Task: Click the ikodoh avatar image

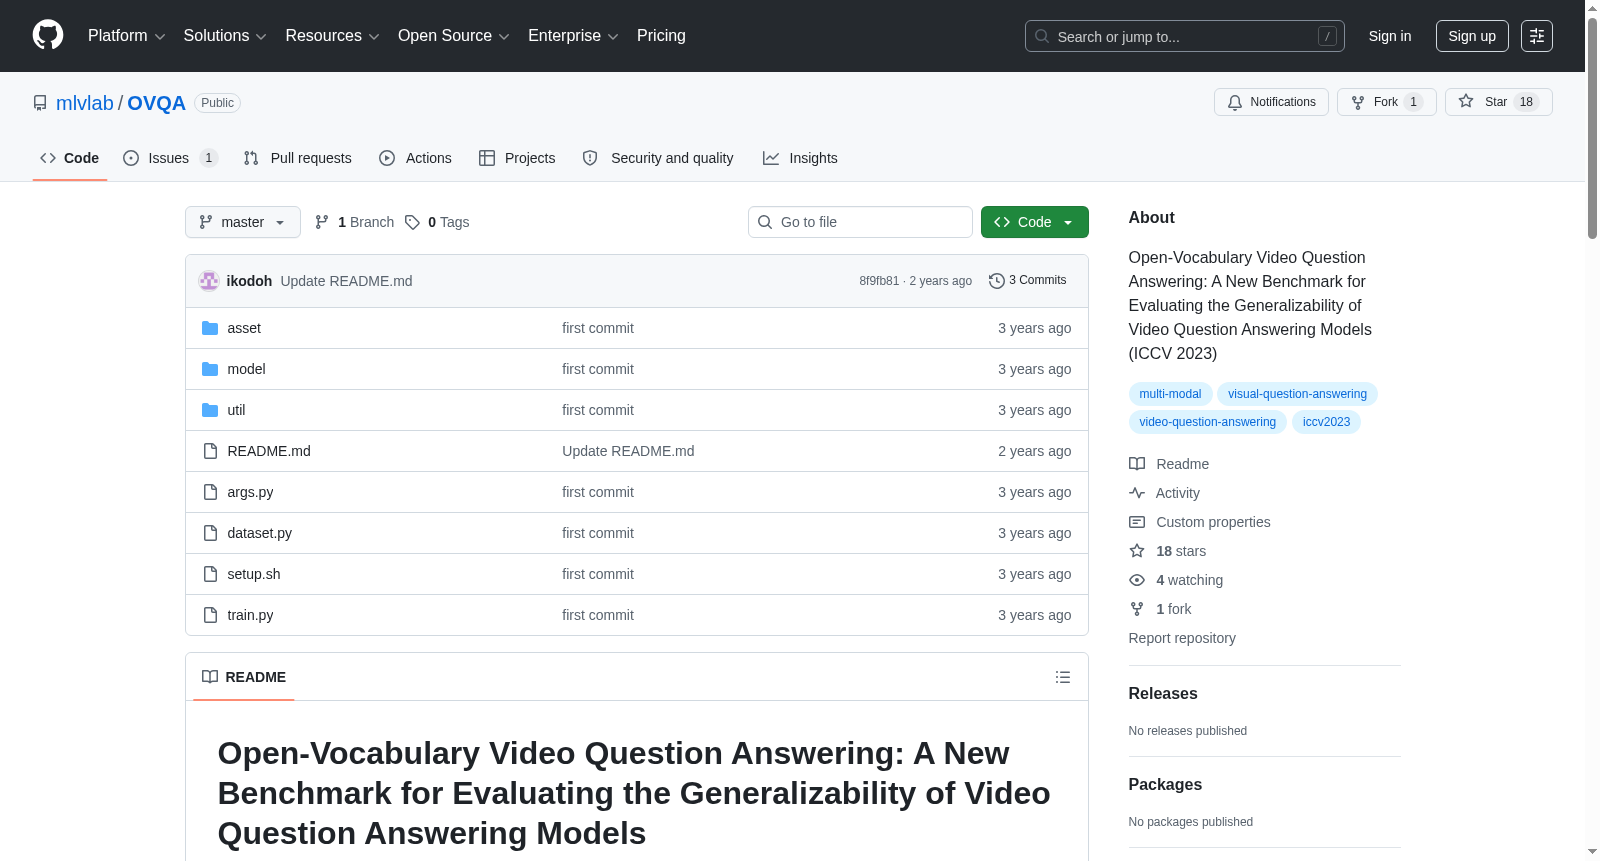Action: (209, 281)
